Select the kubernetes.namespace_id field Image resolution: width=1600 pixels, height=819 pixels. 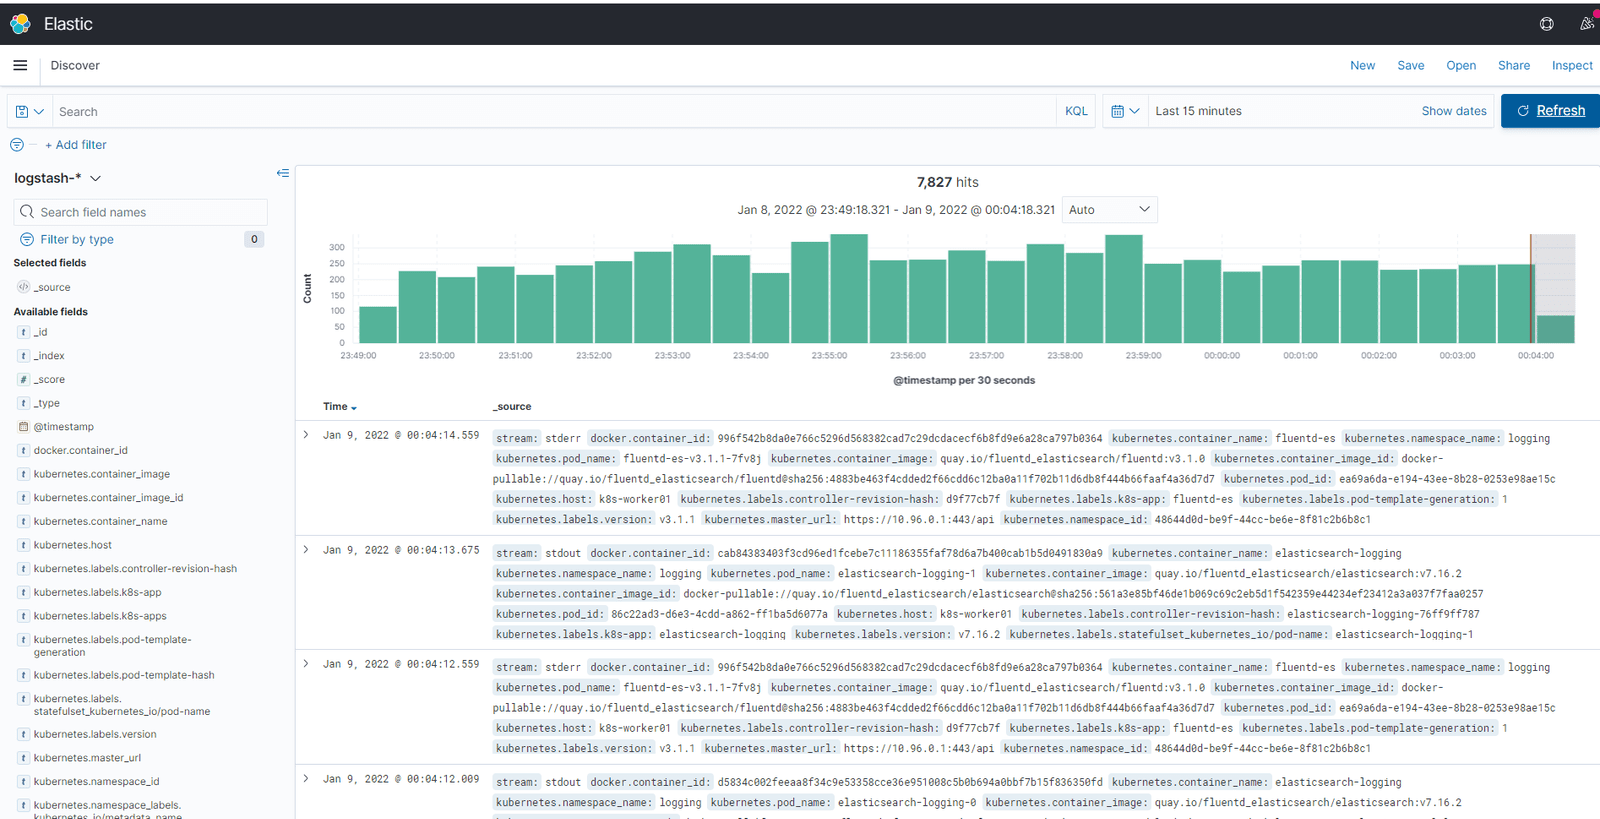96,782
